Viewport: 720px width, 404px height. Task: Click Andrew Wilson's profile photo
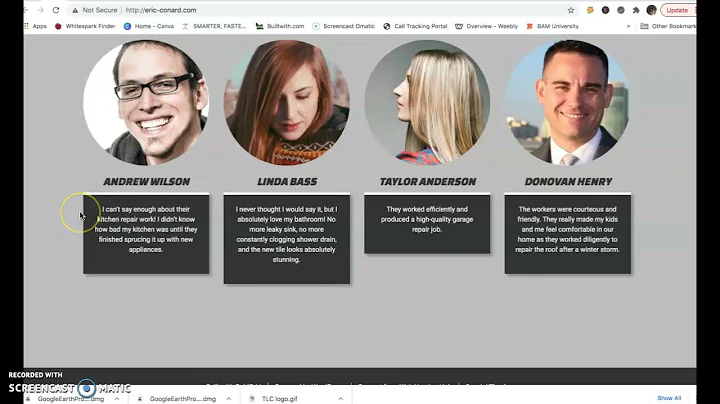pyautogui.click(x=146, y=102)
